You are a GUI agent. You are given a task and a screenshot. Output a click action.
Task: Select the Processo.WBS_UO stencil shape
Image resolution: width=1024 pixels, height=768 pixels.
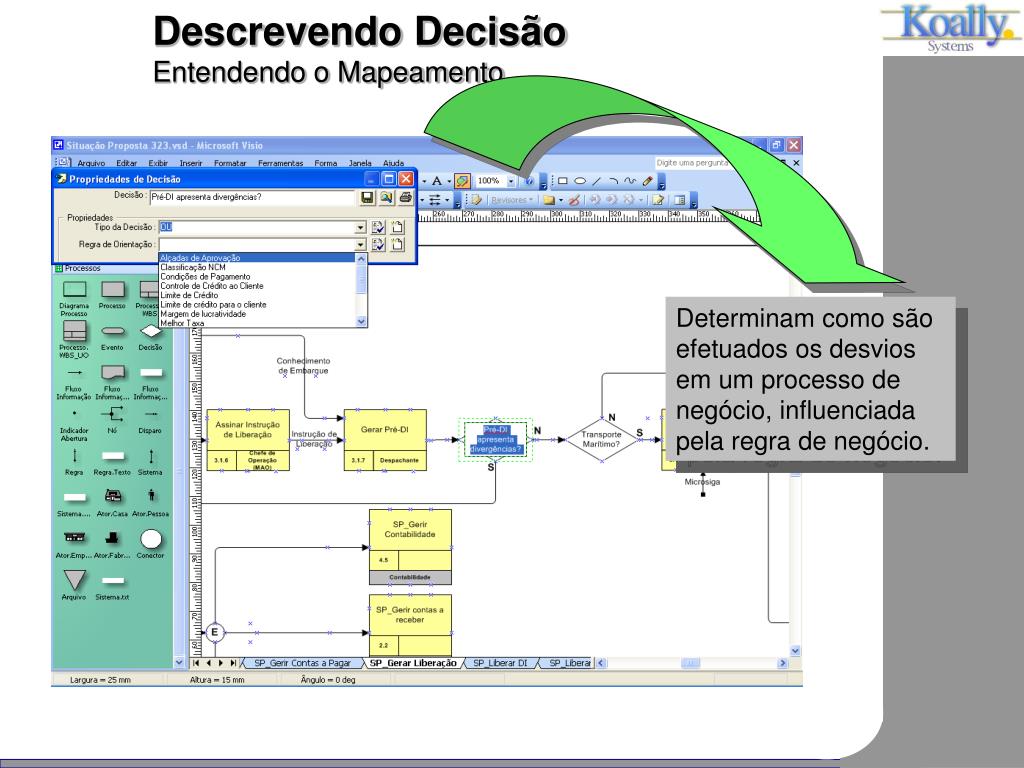click(x=74, y=331)
